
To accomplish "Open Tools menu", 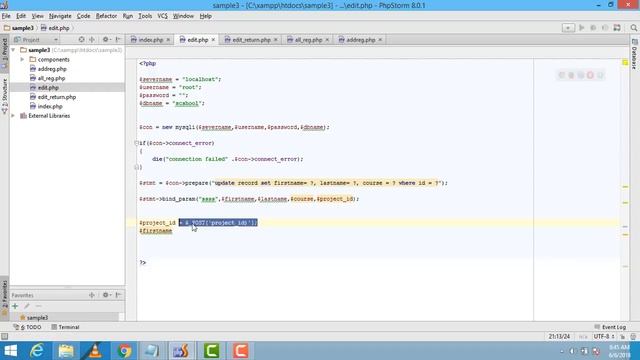I will [x=145, y=16].
